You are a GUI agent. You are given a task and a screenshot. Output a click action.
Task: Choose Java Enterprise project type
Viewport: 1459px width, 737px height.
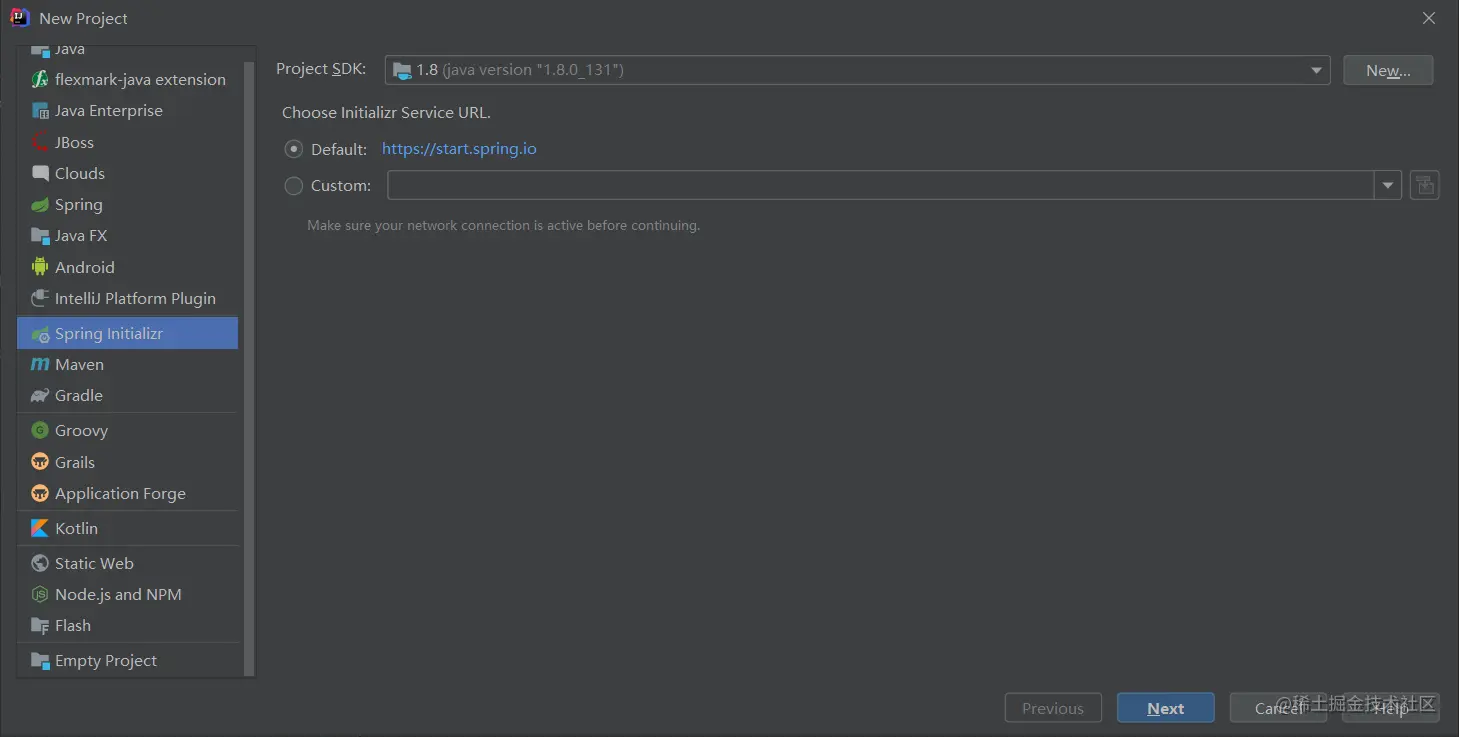coord(127,110)
